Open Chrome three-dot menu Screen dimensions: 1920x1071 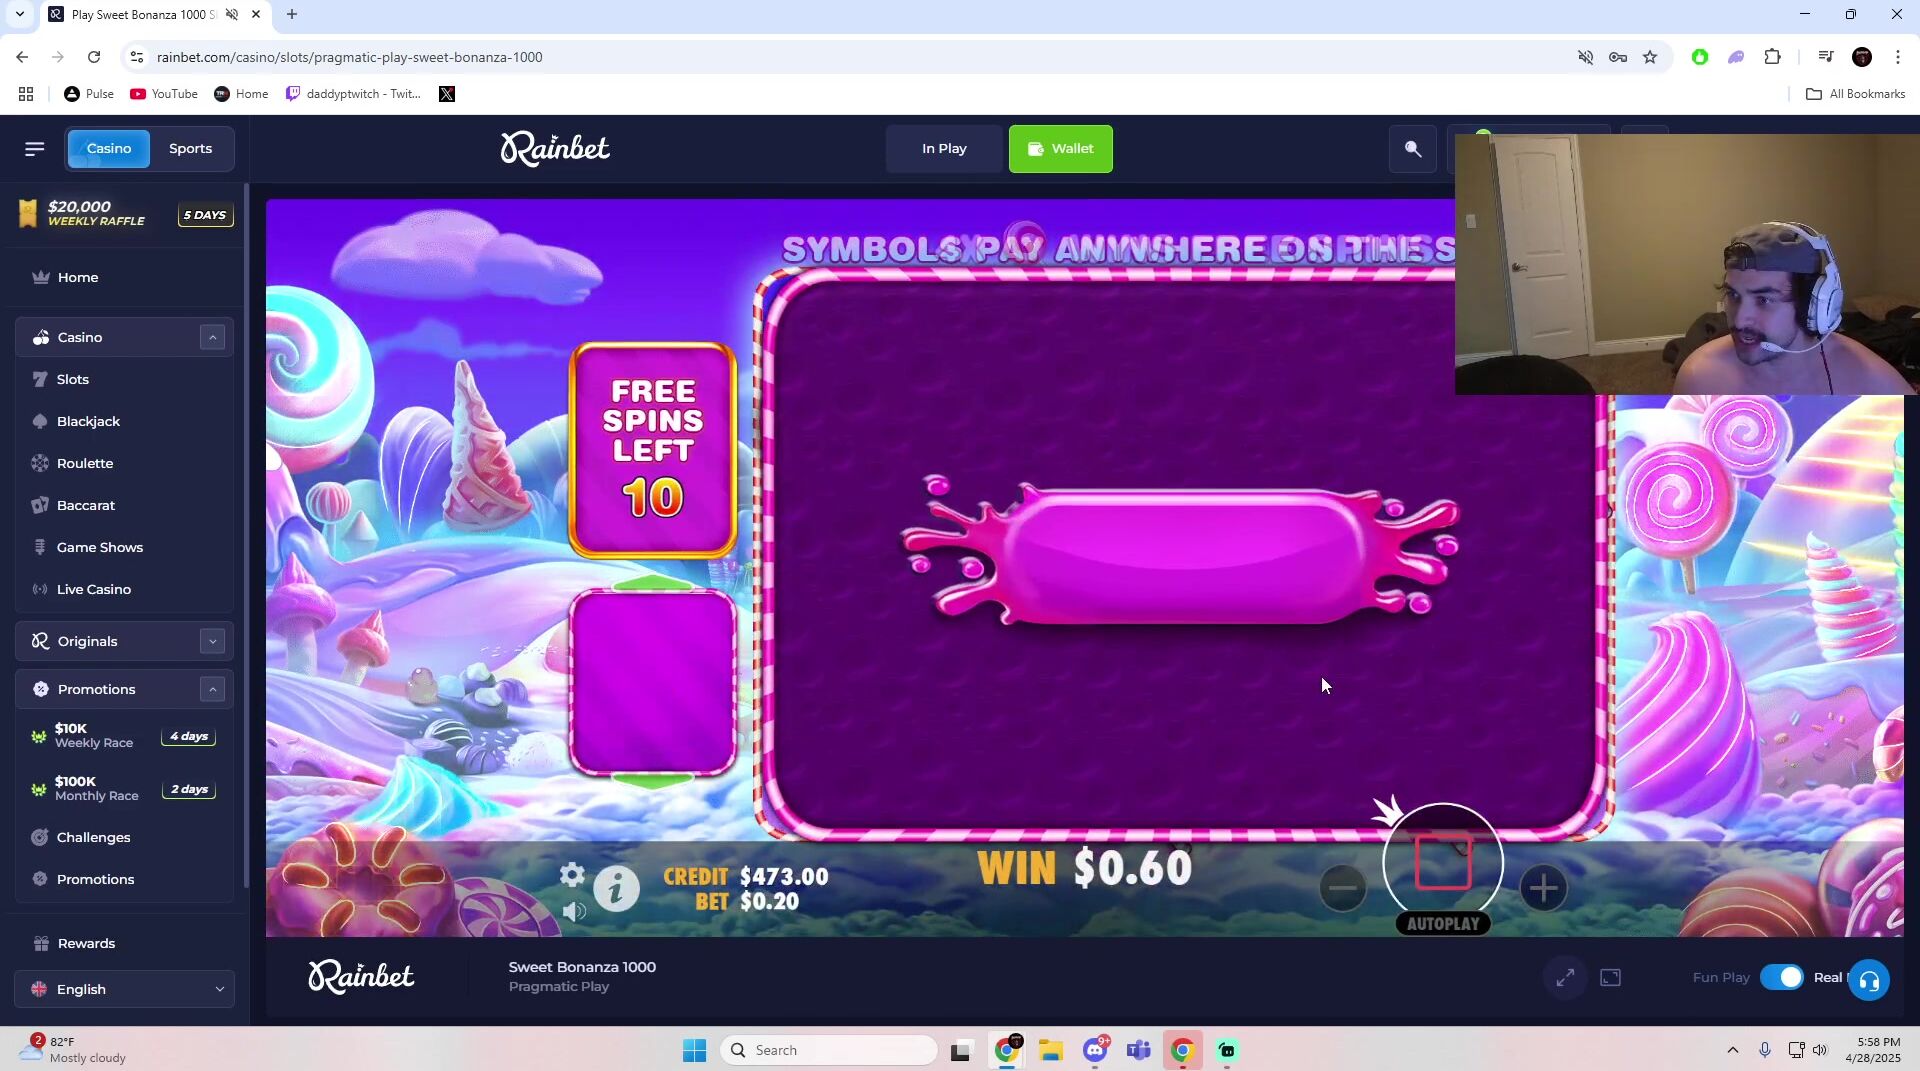point(1897,57)
